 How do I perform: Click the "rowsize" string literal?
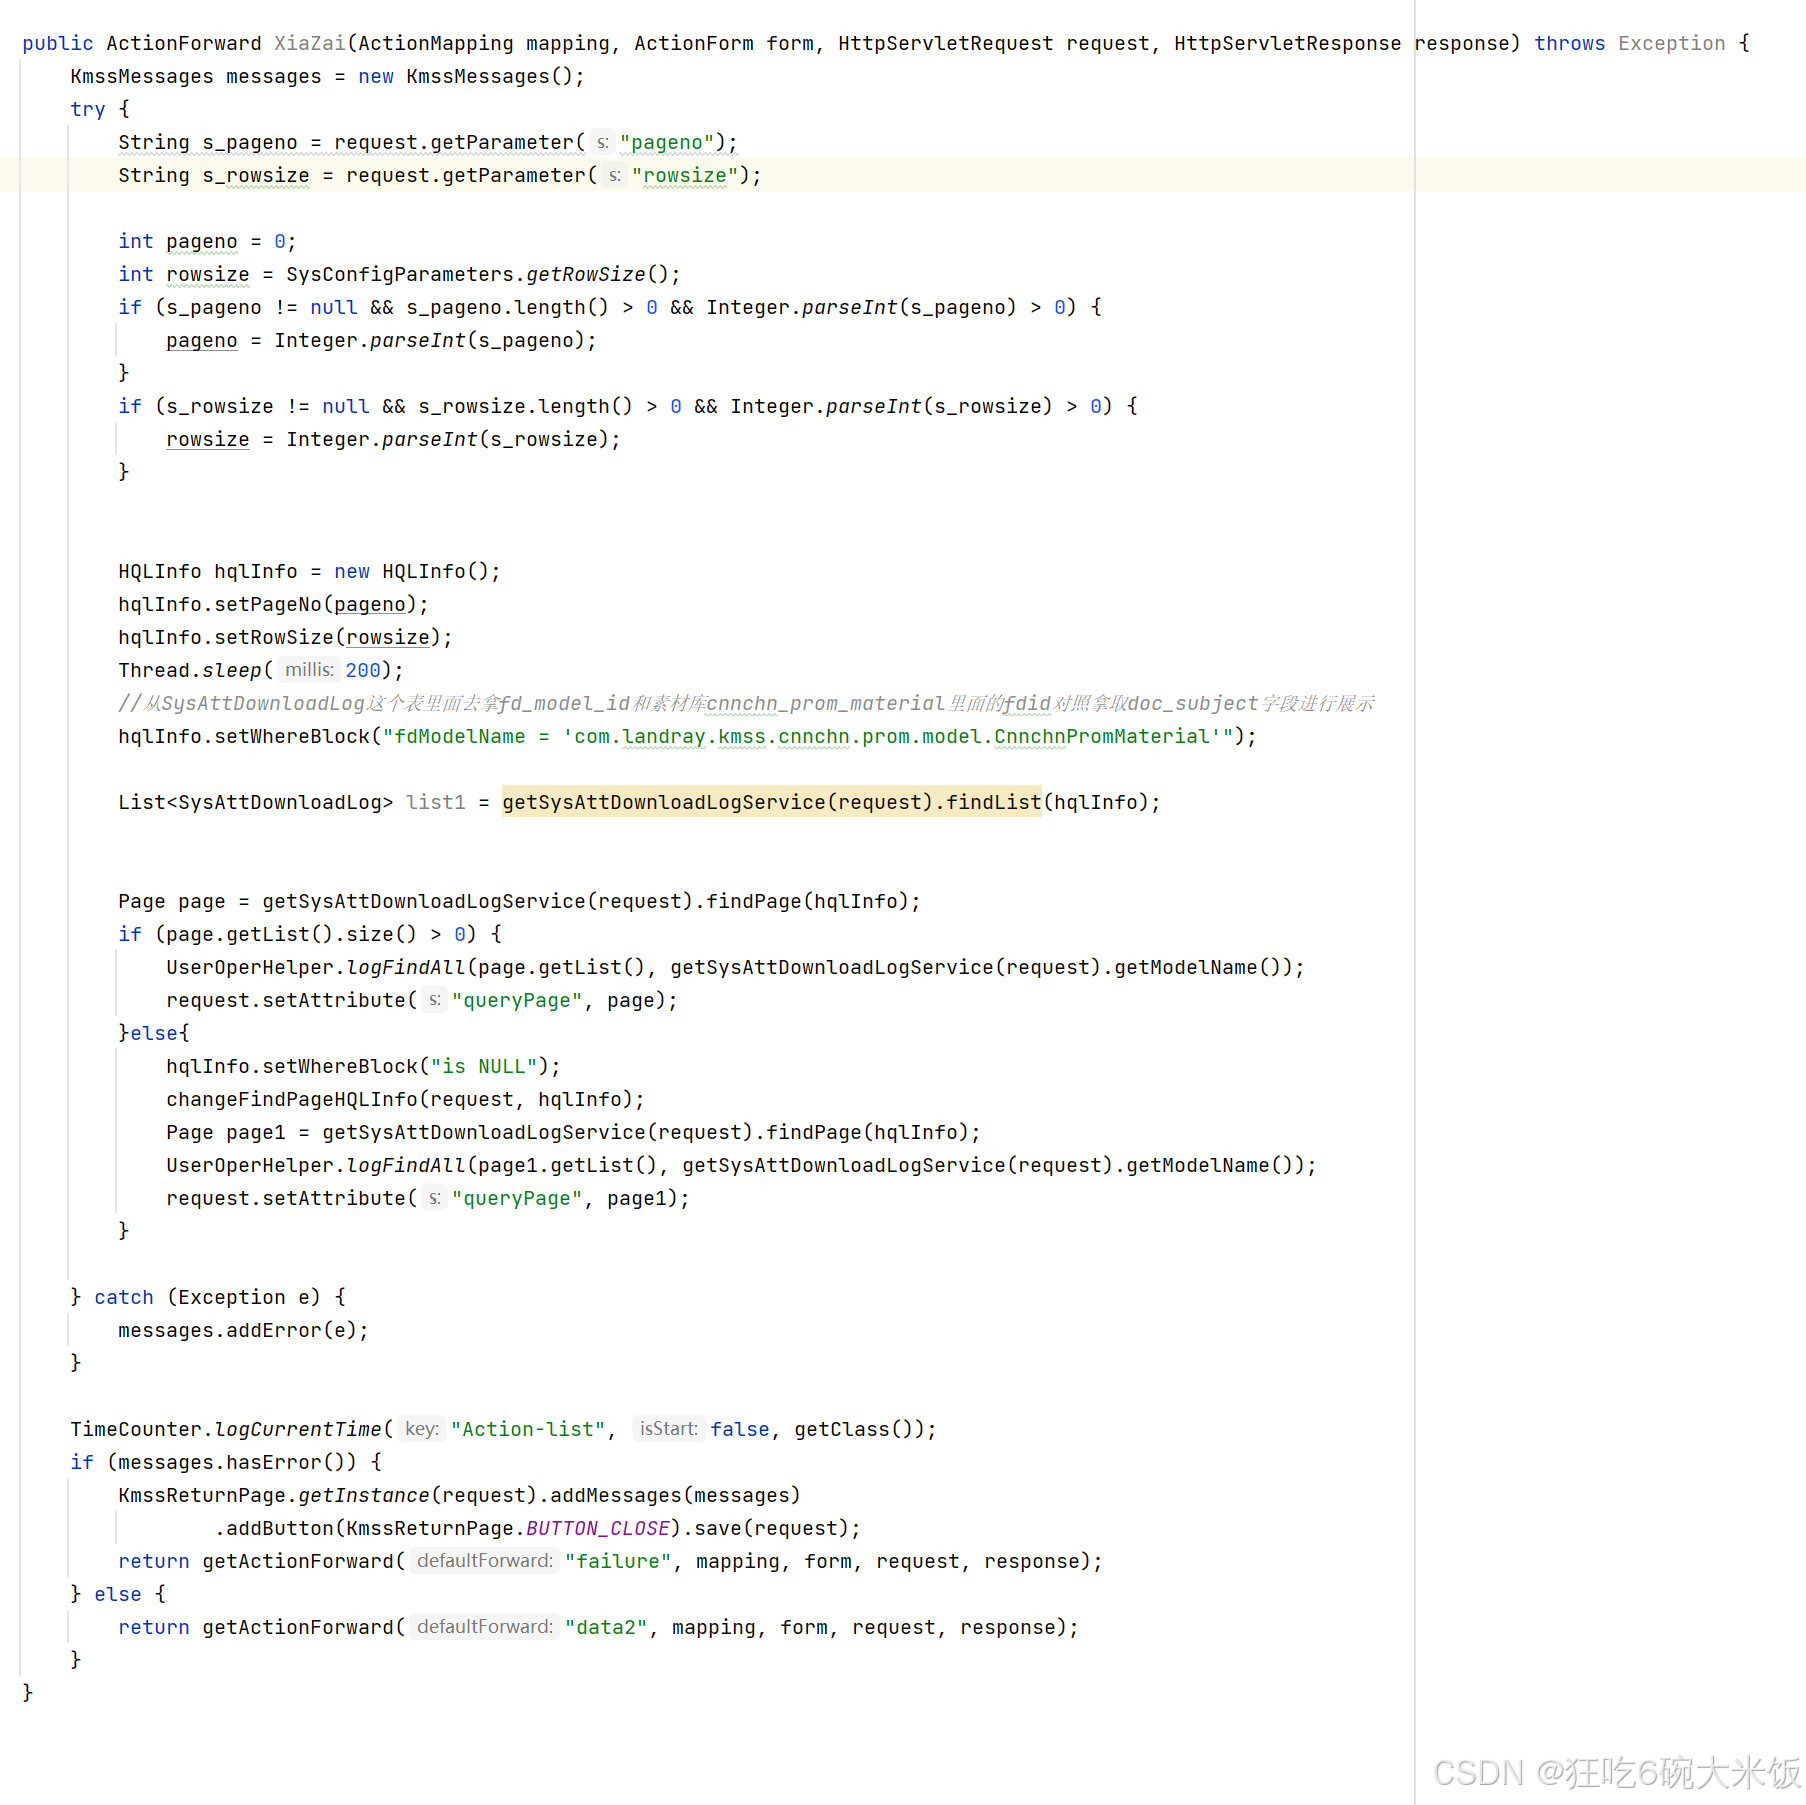(x=685, y=175)
